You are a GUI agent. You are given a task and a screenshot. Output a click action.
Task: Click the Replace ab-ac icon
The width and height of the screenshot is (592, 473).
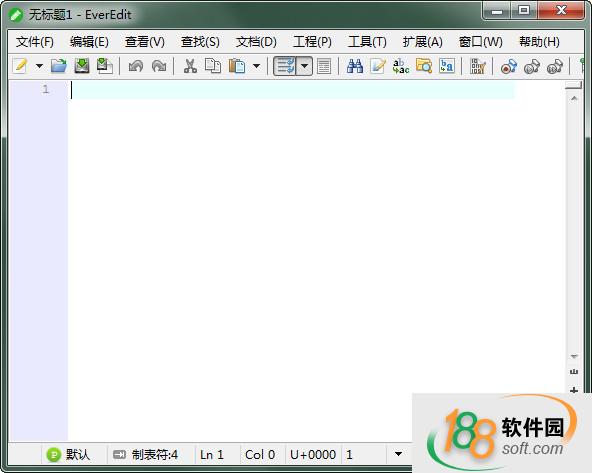(x=401, y=66)
